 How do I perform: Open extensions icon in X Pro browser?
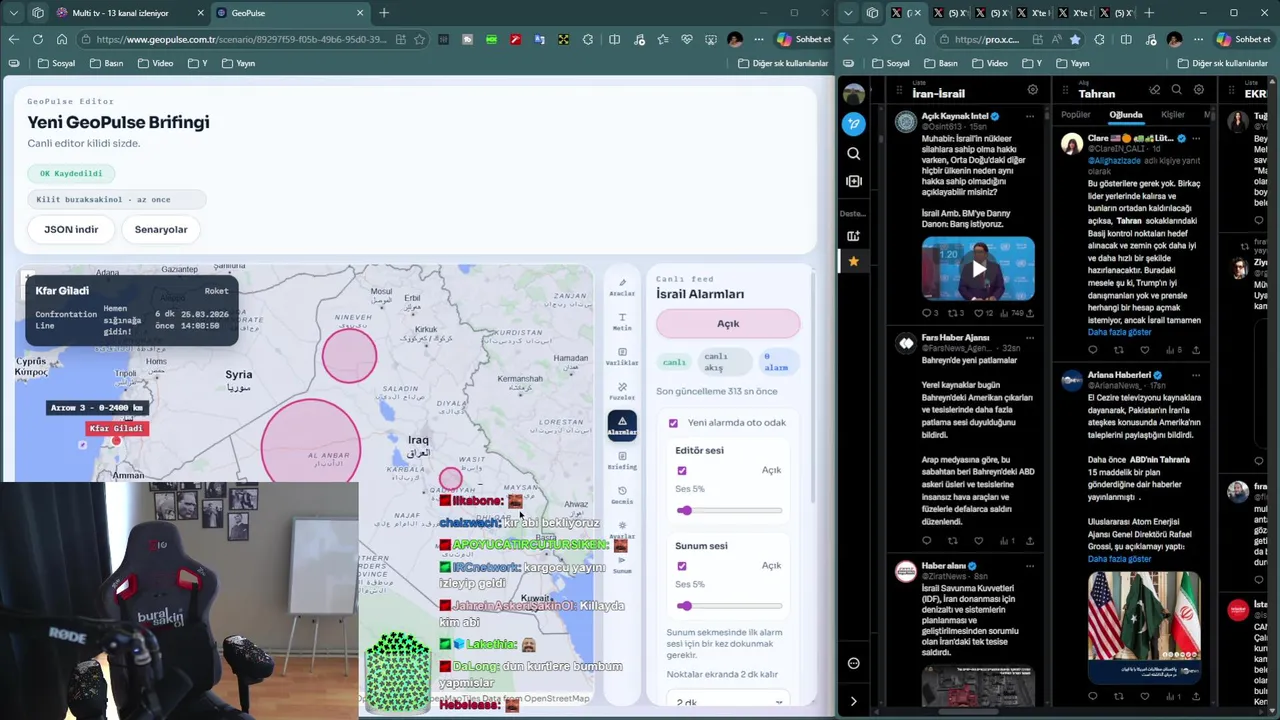click(1100, 40)
